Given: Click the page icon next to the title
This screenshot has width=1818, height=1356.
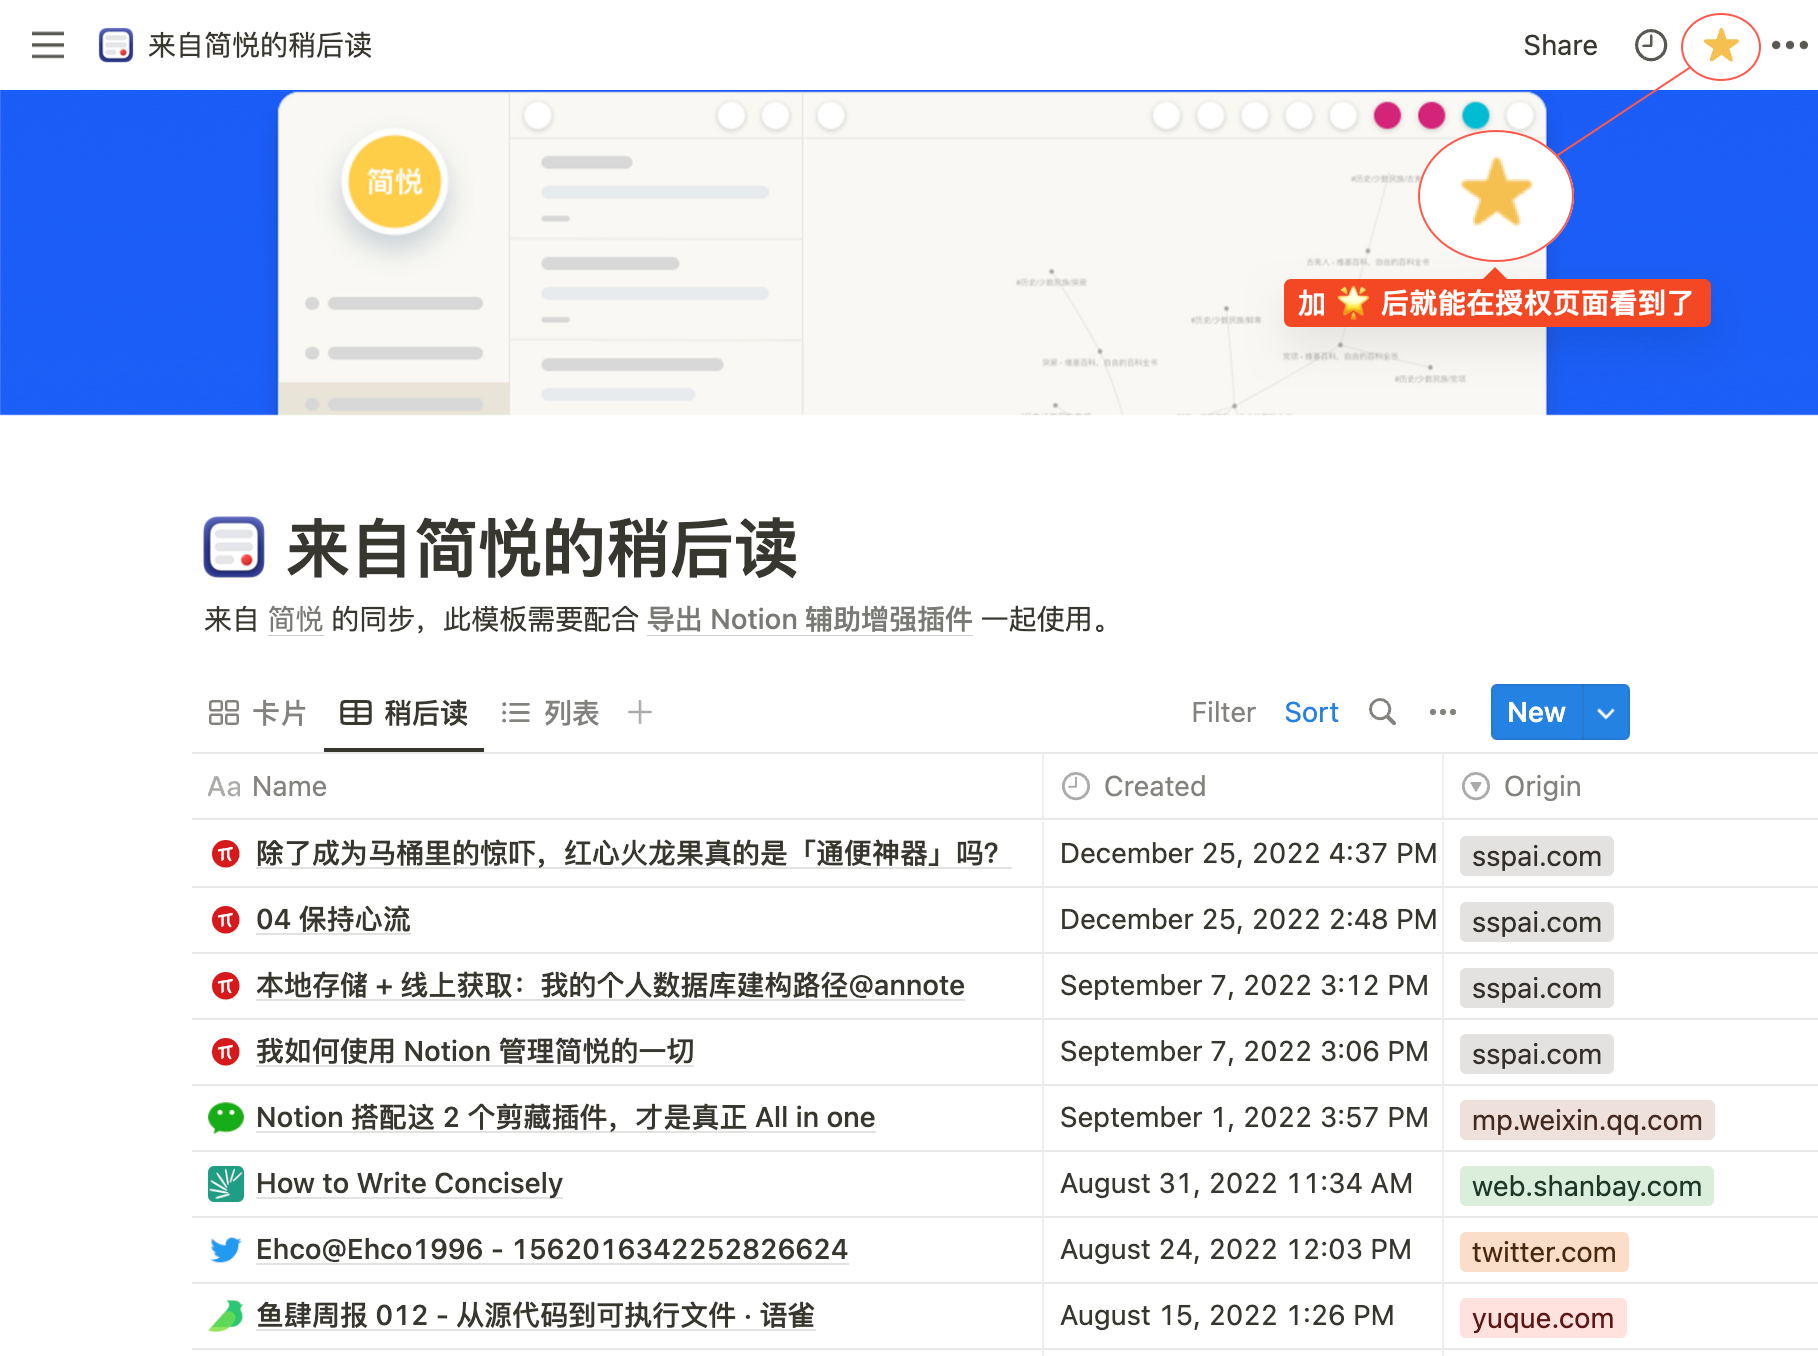Looking at the screenshot, I should tap(115, 45).
